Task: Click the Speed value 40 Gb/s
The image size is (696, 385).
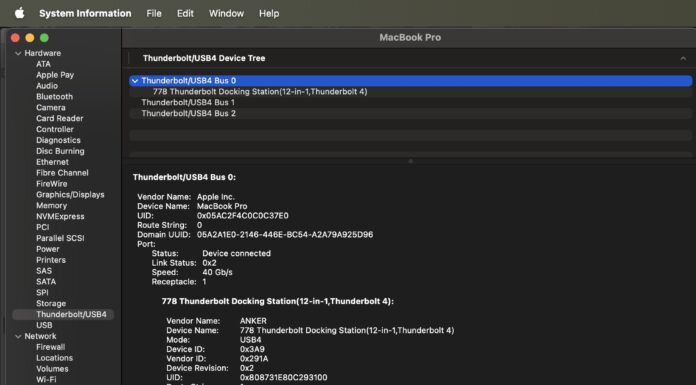Action: pyautogui.click(x=217, y=272)
